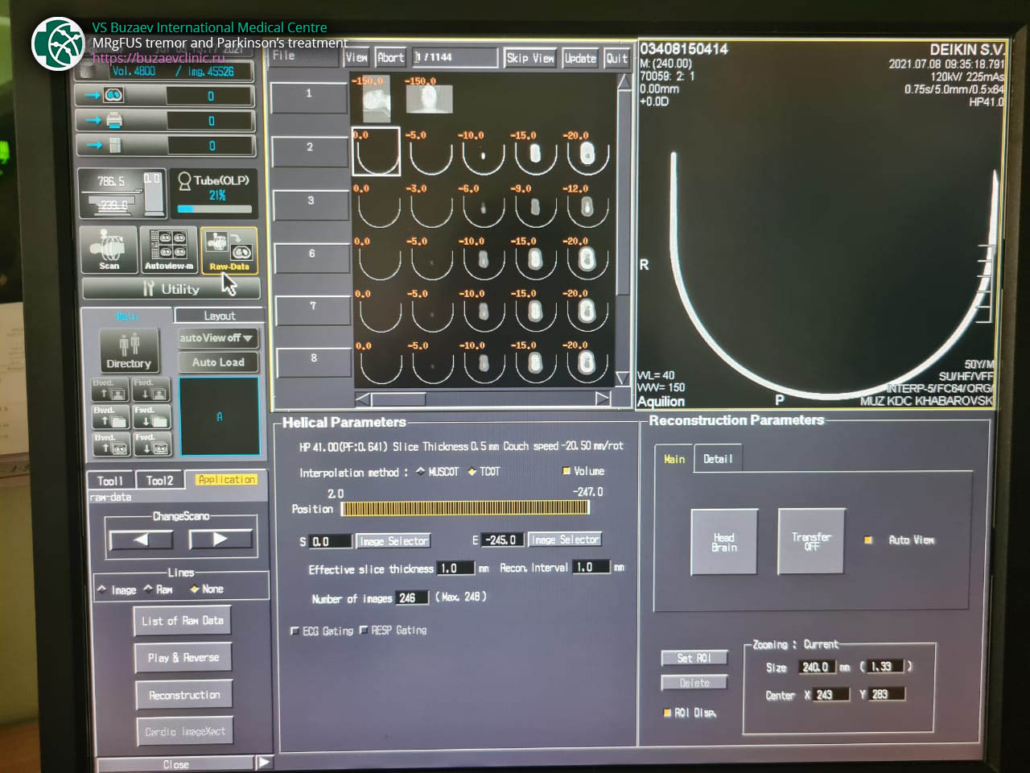Open the patient Directory icon
Image resolution: width=1030 pixels, height=773 pixels.
[129, 351]
